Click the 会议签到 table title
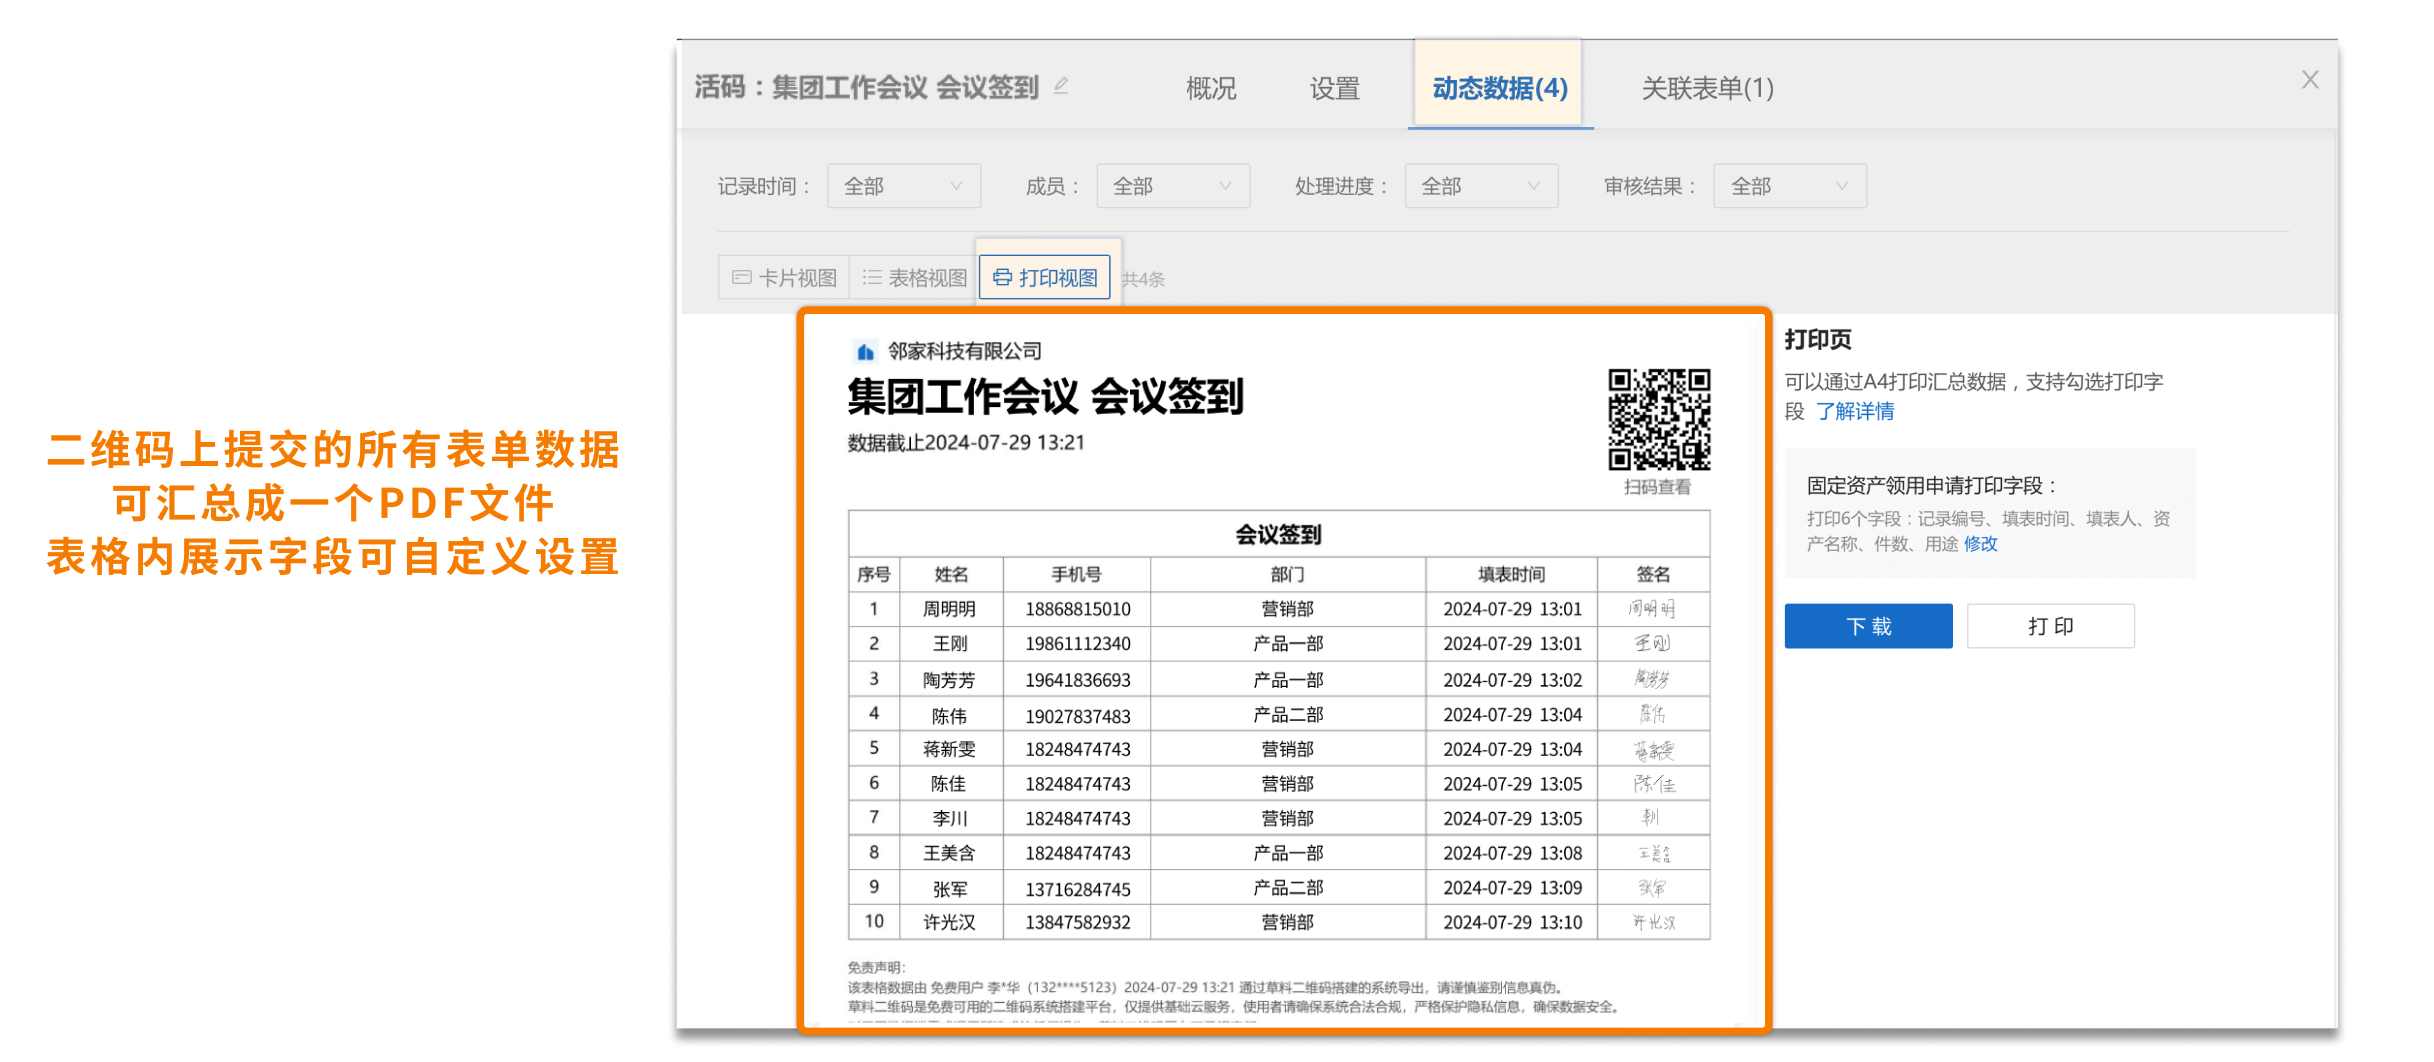Screen dimensions: 2434x1062 (x=1278, y=535)
